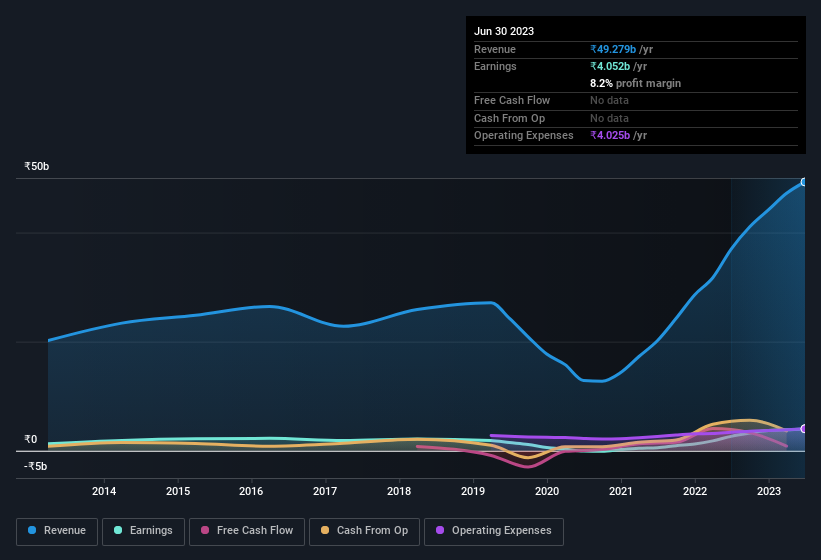This screenshot has width=821, height=560.
Task: Click the Operating Expenses label in tooltip
Action: click(524, 136)
